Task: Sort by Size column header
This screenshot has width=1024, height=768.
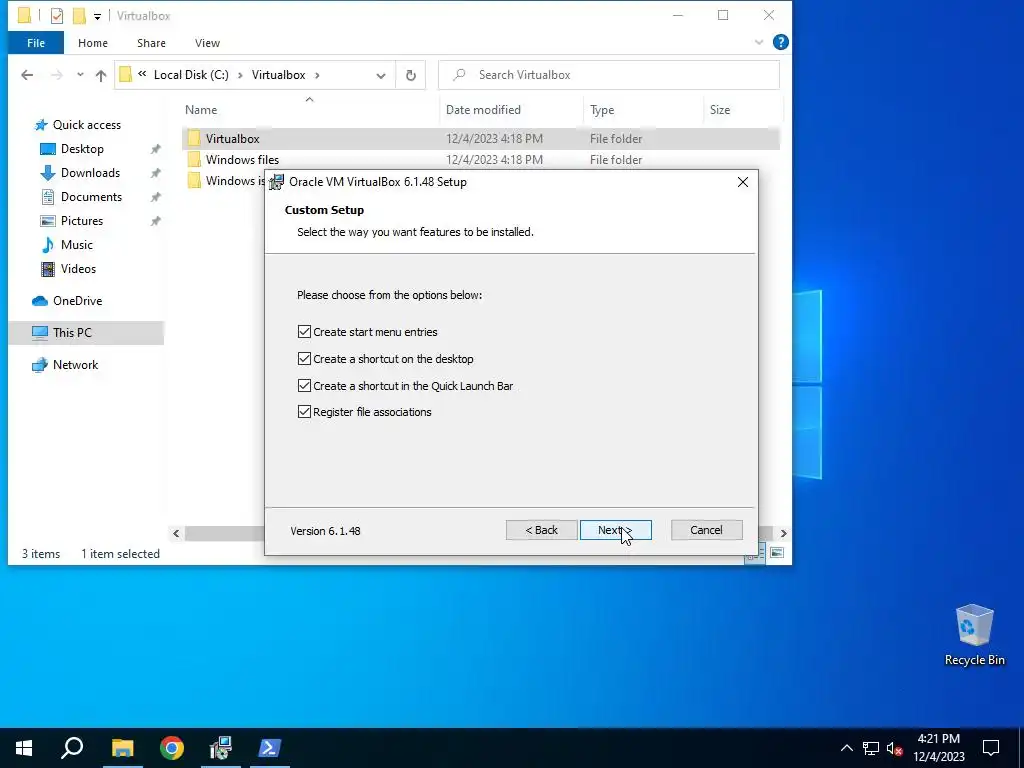Action: (x=720, y=110)
